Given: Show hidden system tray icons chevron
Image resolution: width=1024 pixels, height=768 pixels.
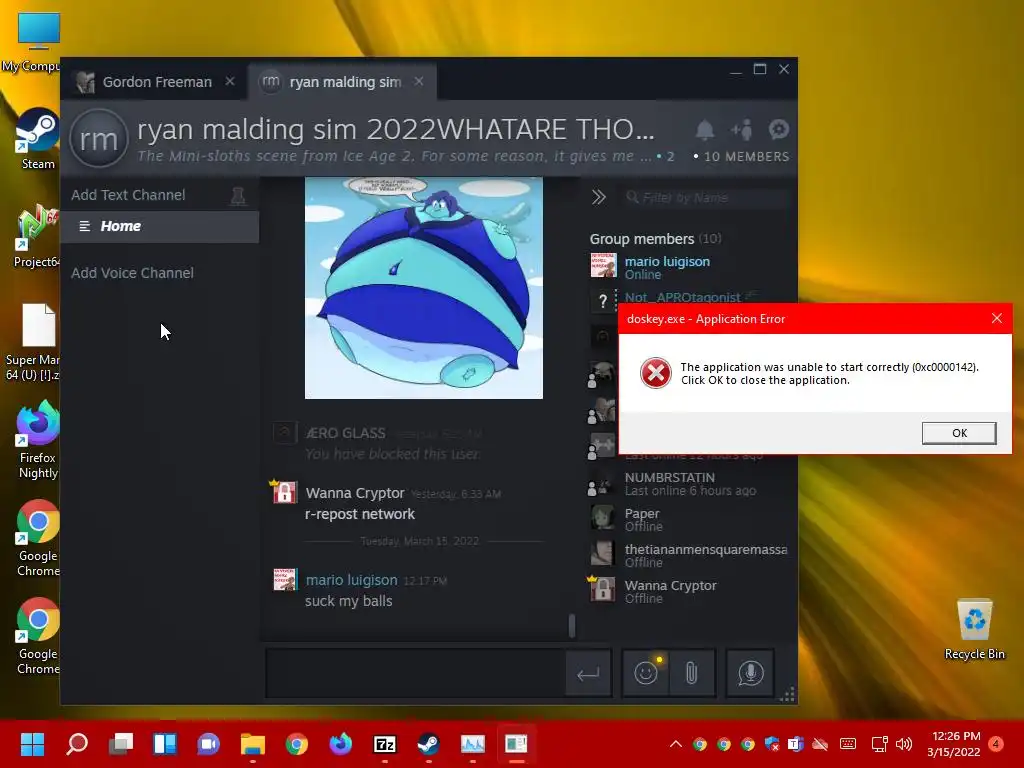Looking at the screenshot, I should point(676,744).
